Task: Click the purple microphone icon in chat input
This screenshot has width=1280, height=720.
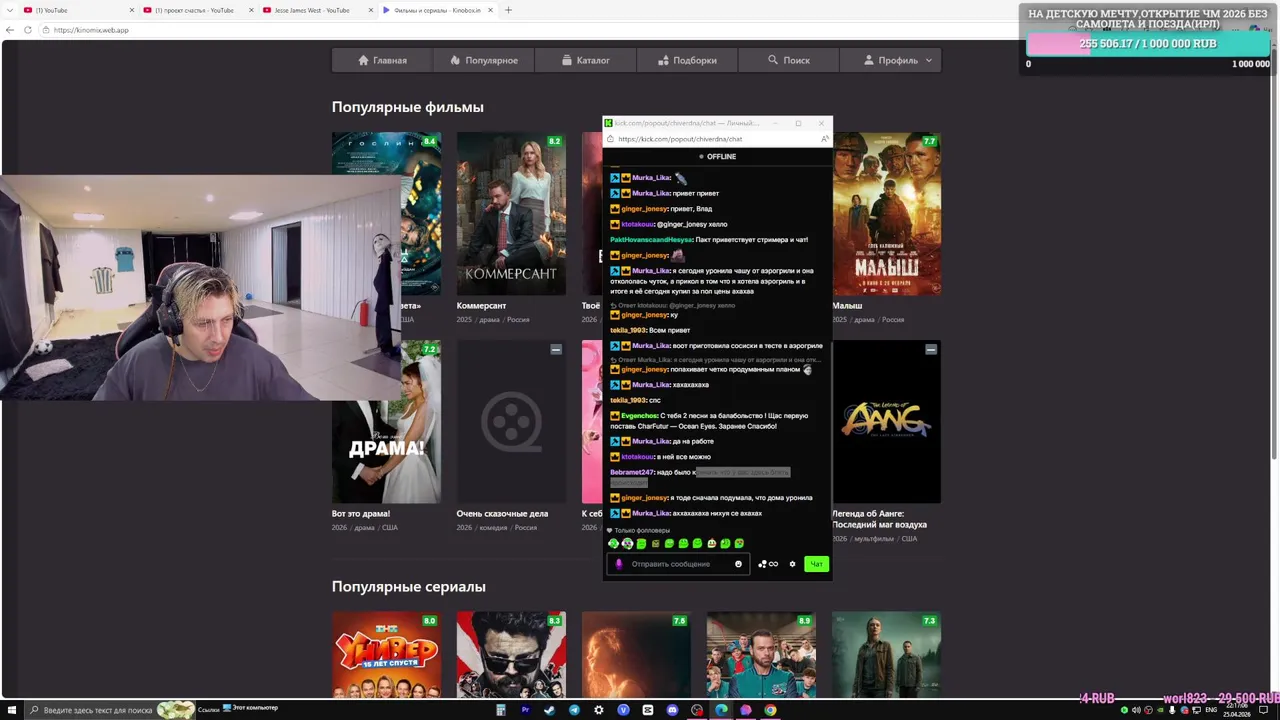Action: point(618,564)
